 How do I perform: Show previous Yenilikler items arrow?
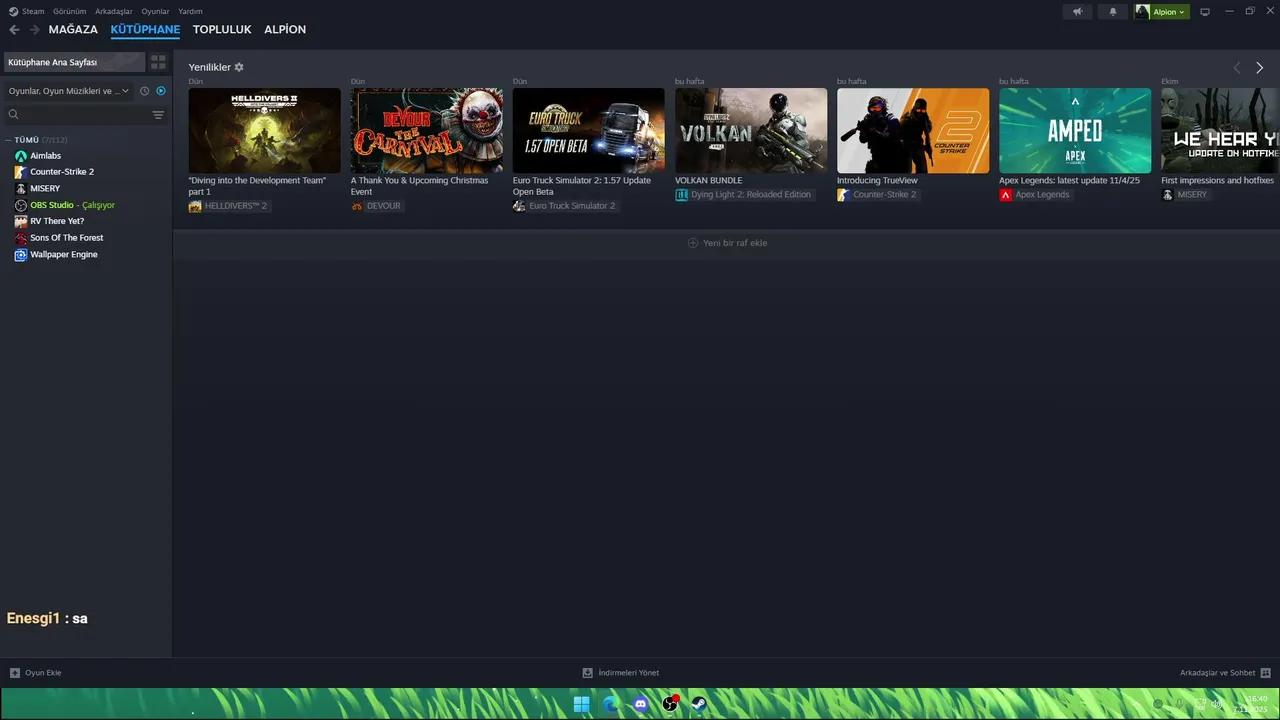1236,68
